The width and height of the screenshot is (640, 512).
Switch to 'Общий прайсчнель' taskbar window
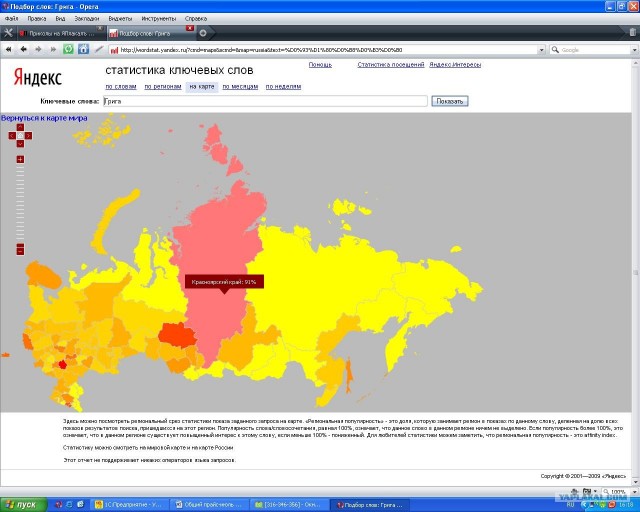209,505
